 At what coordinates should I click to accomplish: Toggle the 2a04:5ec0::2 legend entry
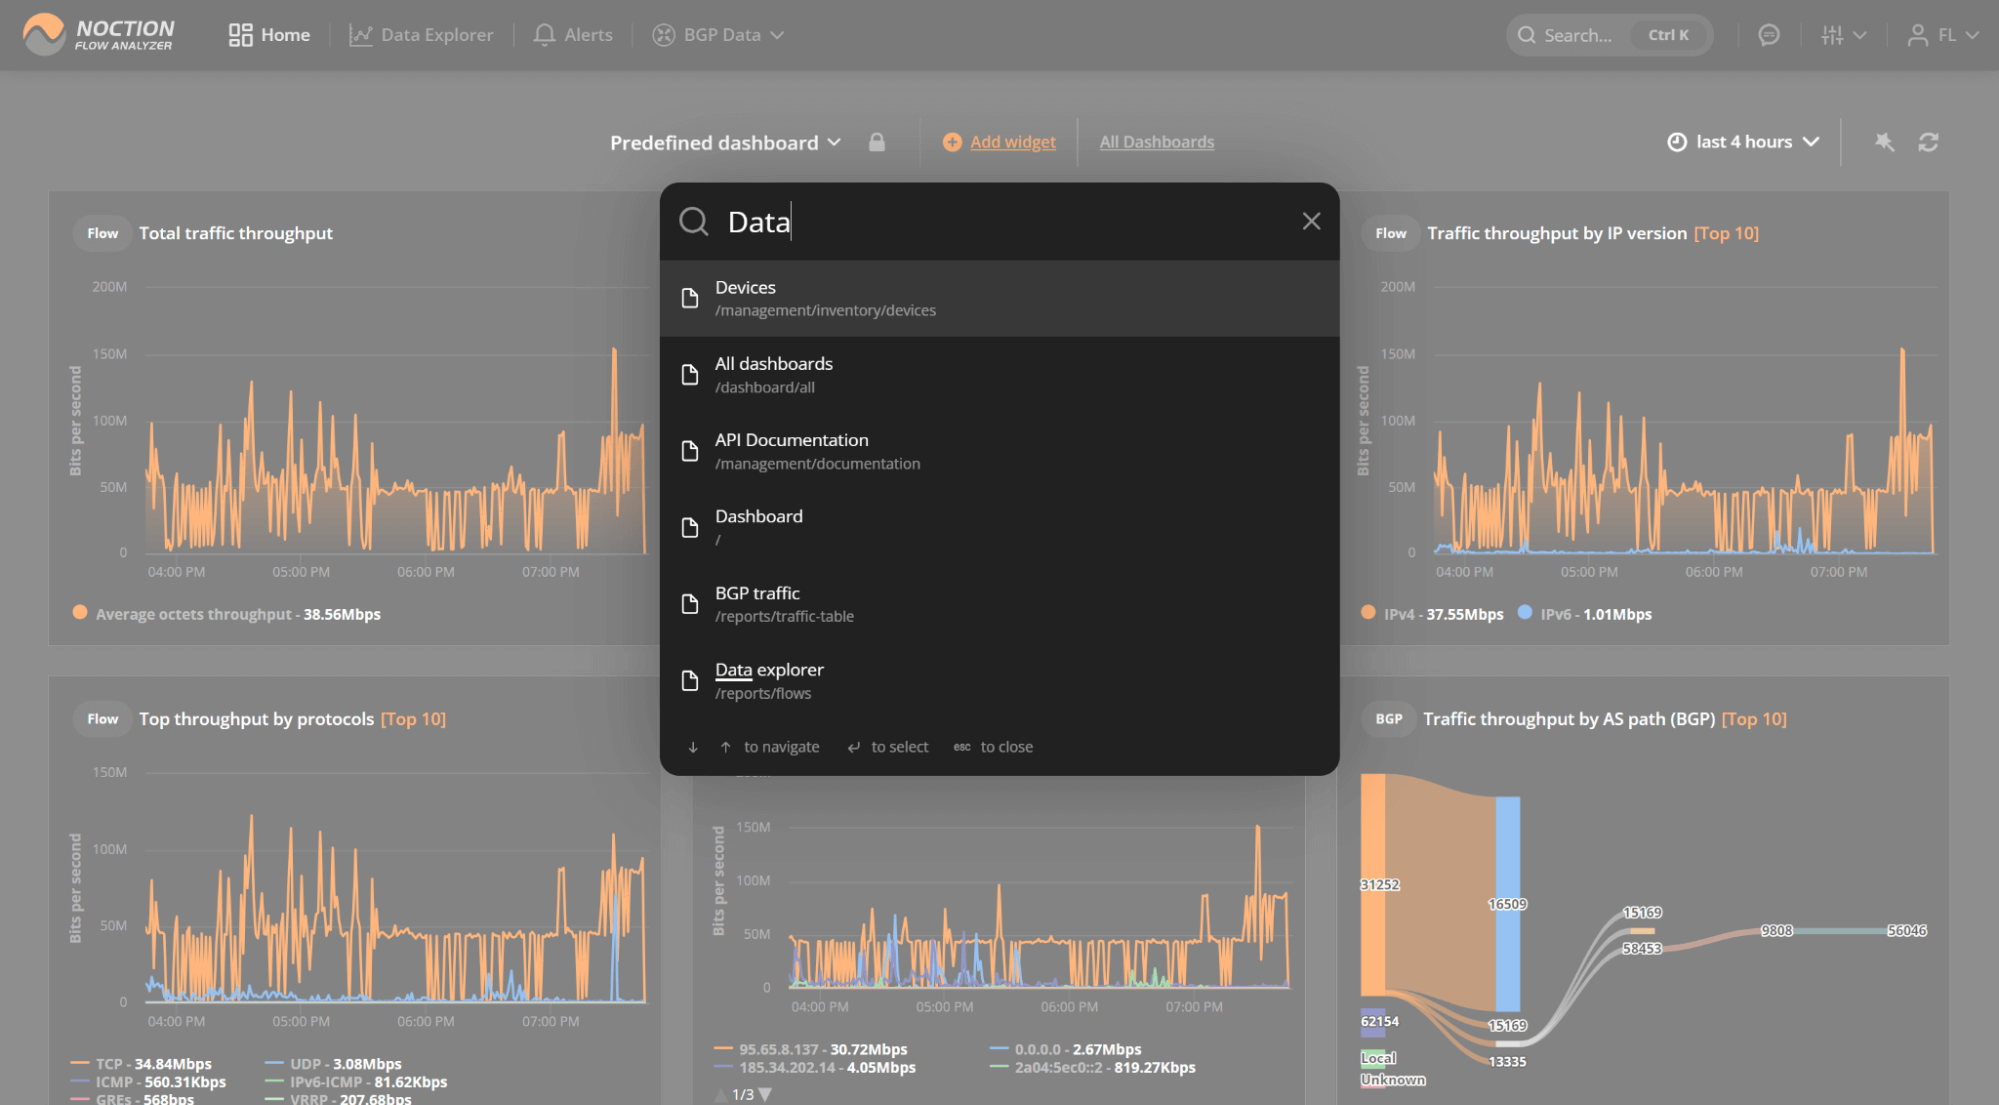click(1092, 1067)
